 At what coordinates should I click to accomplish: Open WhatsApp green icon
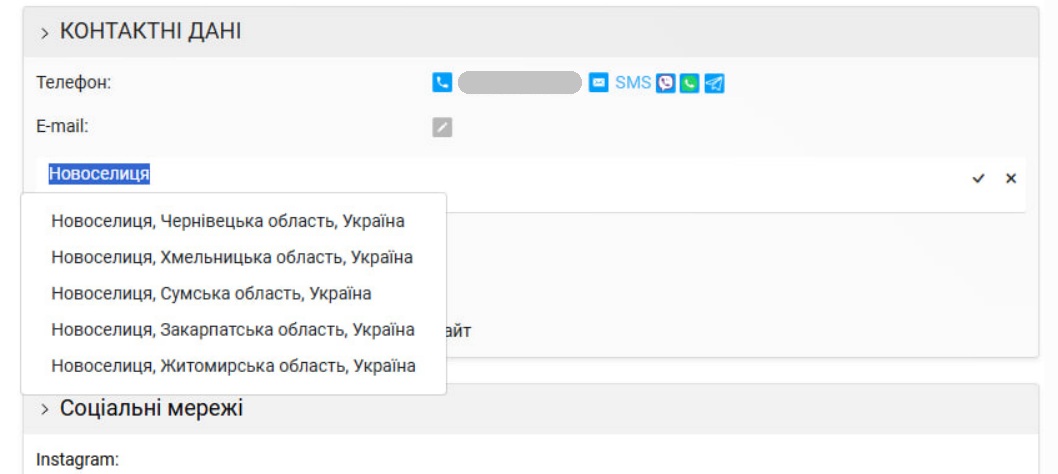click(690, 83)
